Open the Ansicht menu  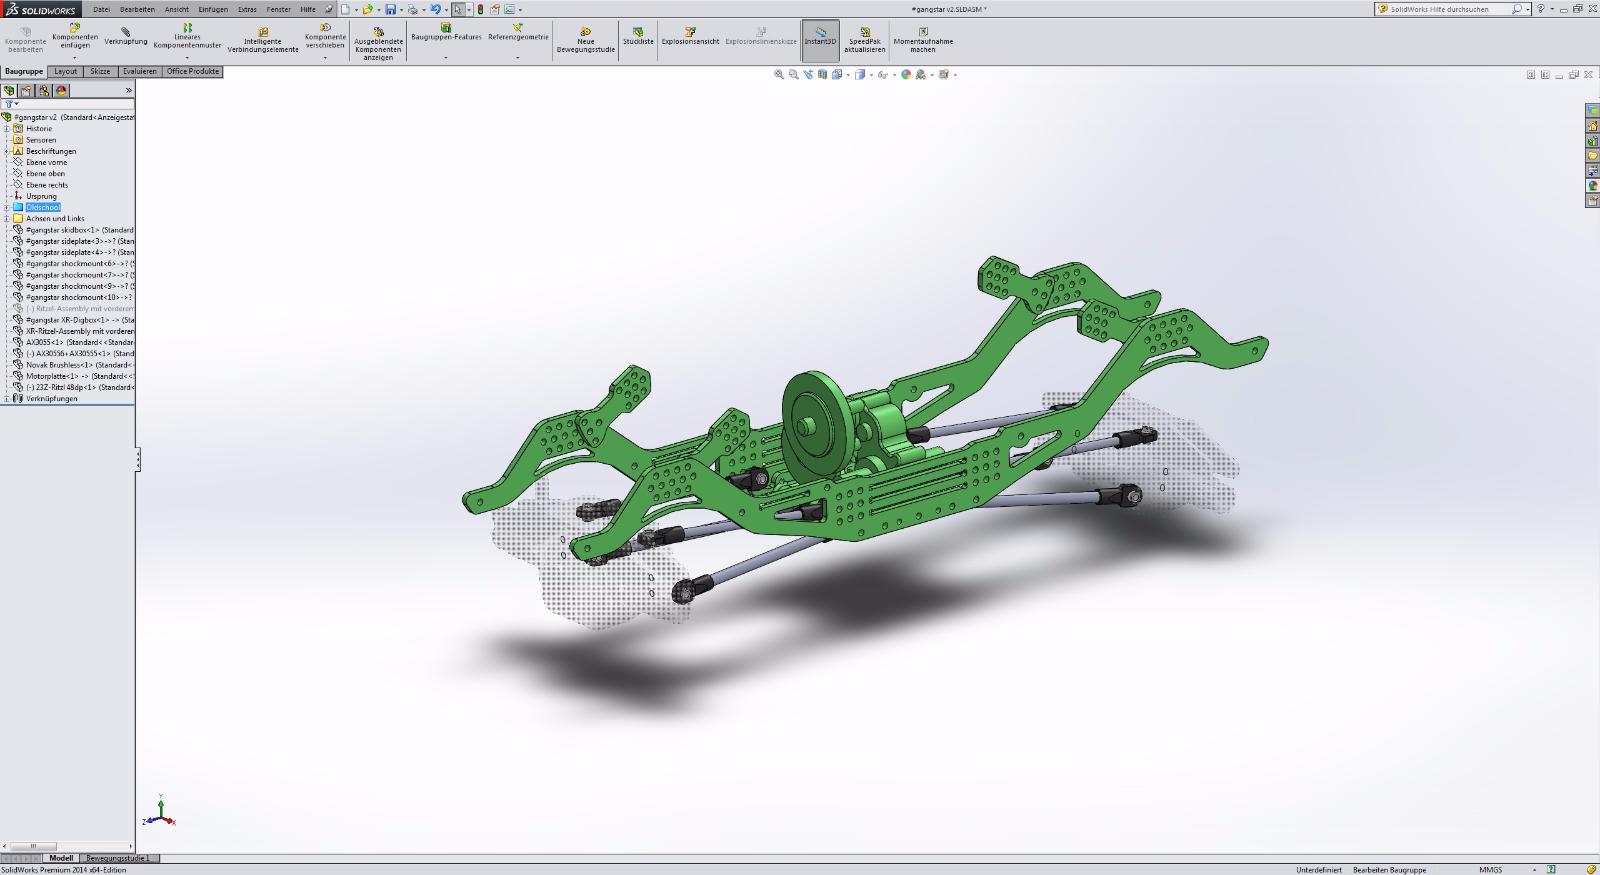click(x=177, y=9)
